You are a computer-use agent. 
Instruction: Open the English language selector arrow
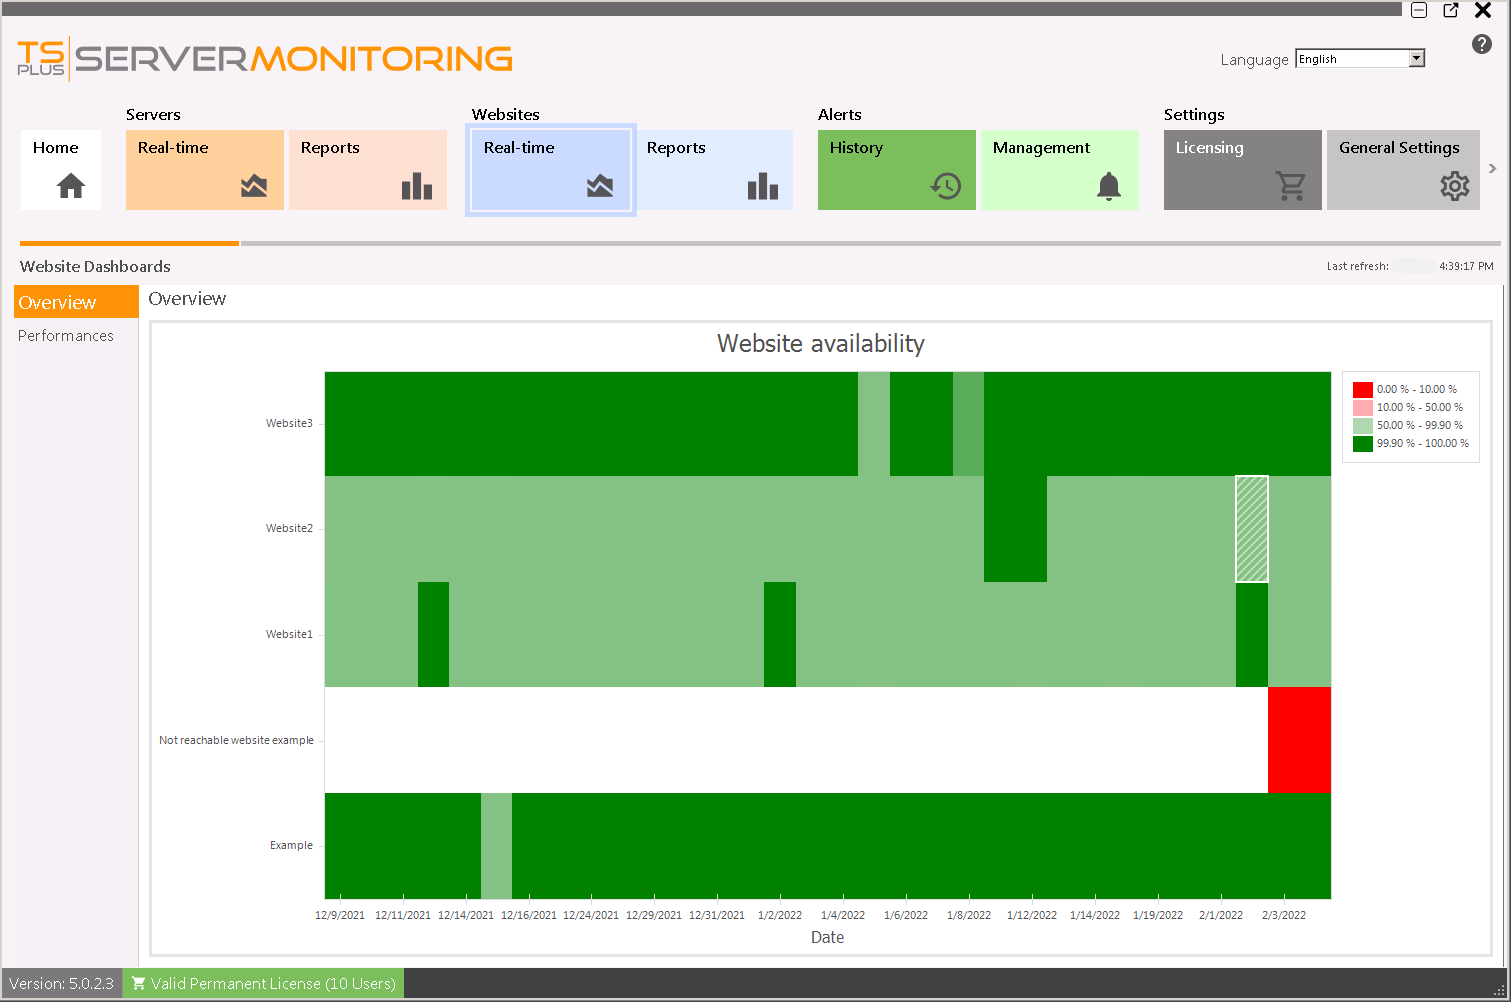tap(1417, 58)
